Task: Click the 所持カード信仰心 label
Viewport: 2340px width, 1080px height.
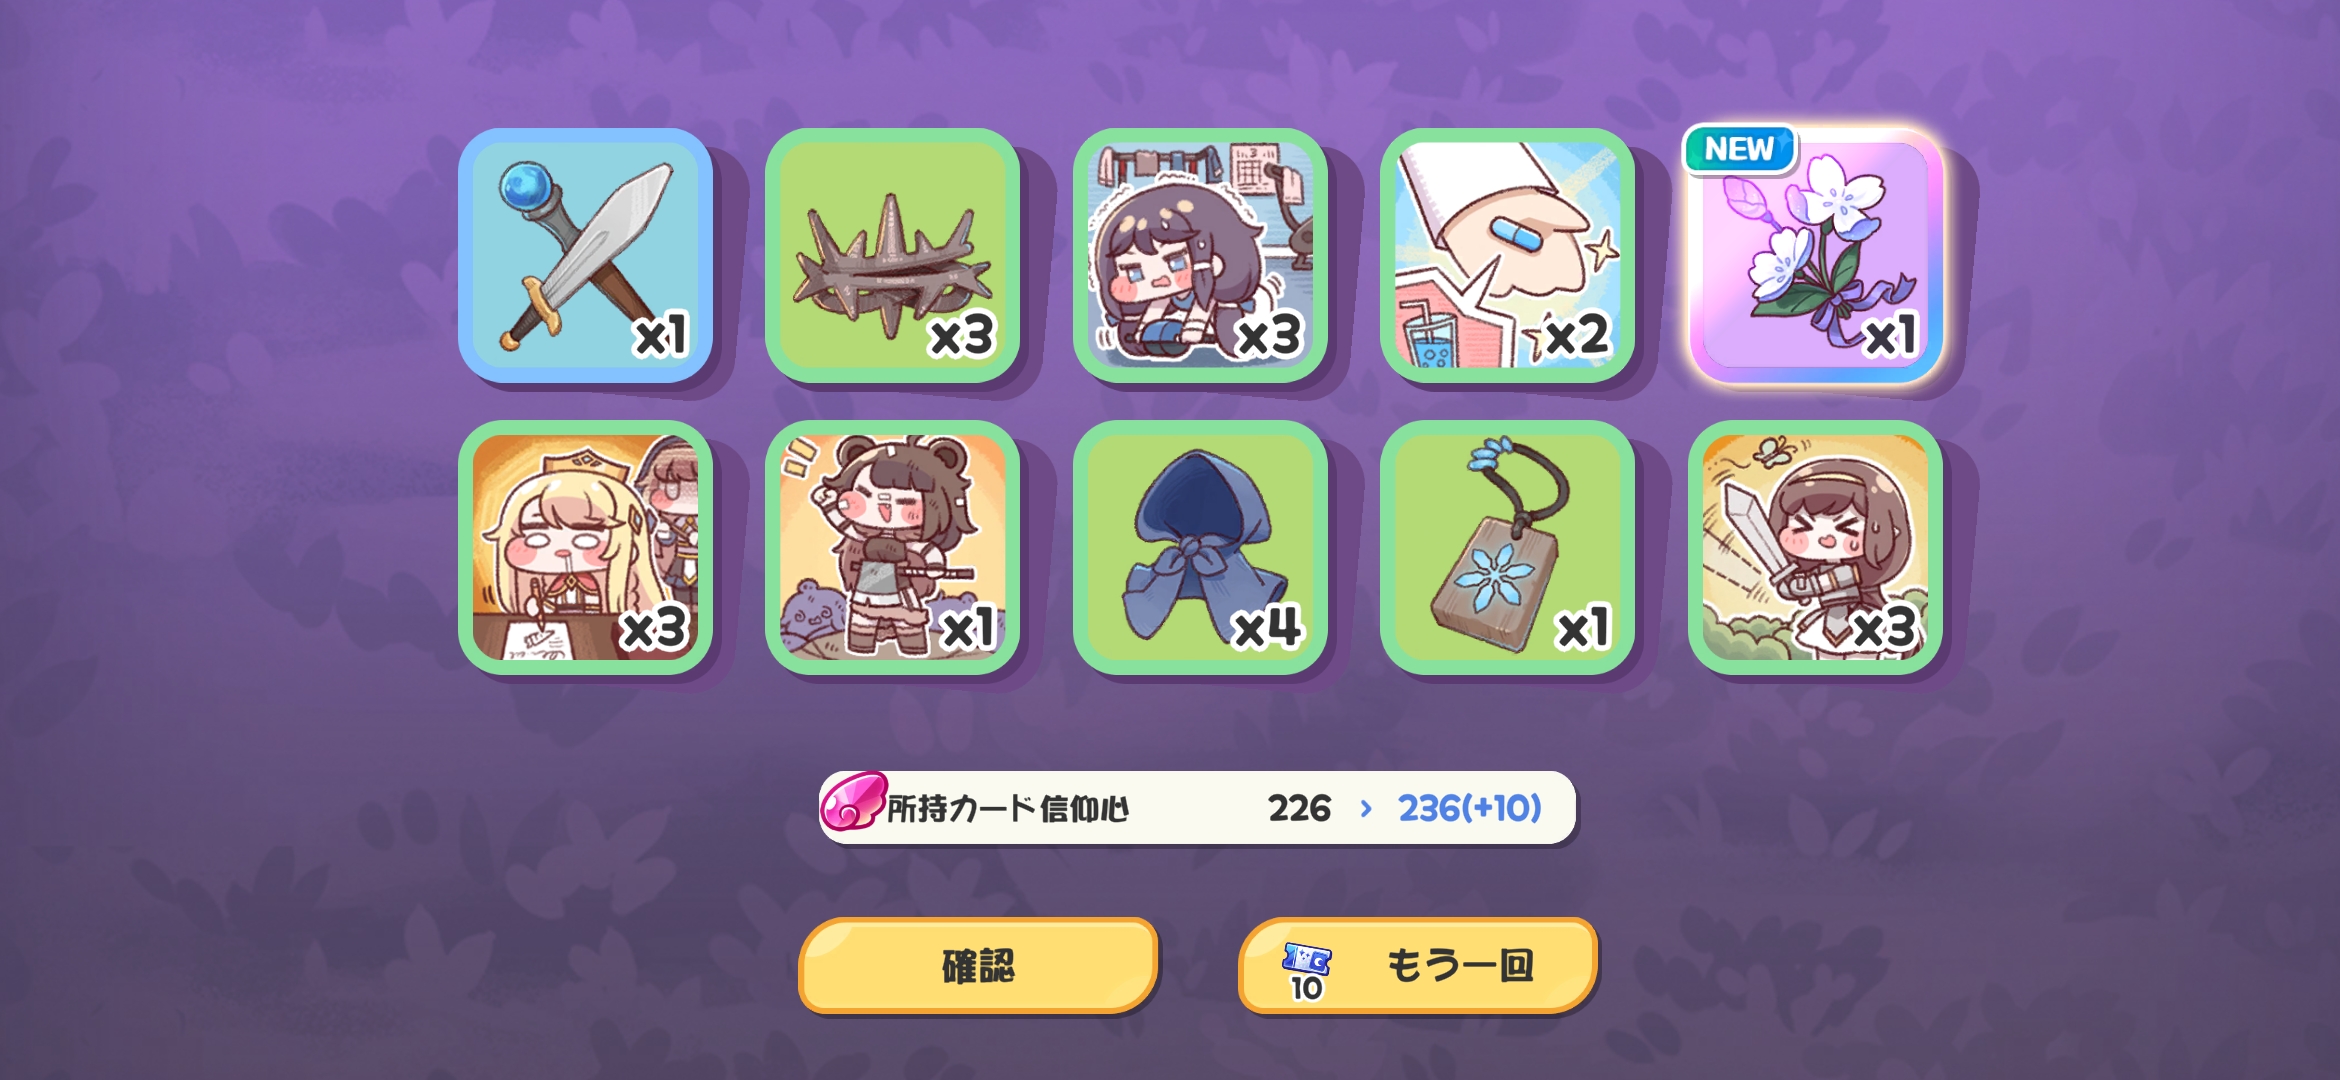Action: coord(1008,808)
